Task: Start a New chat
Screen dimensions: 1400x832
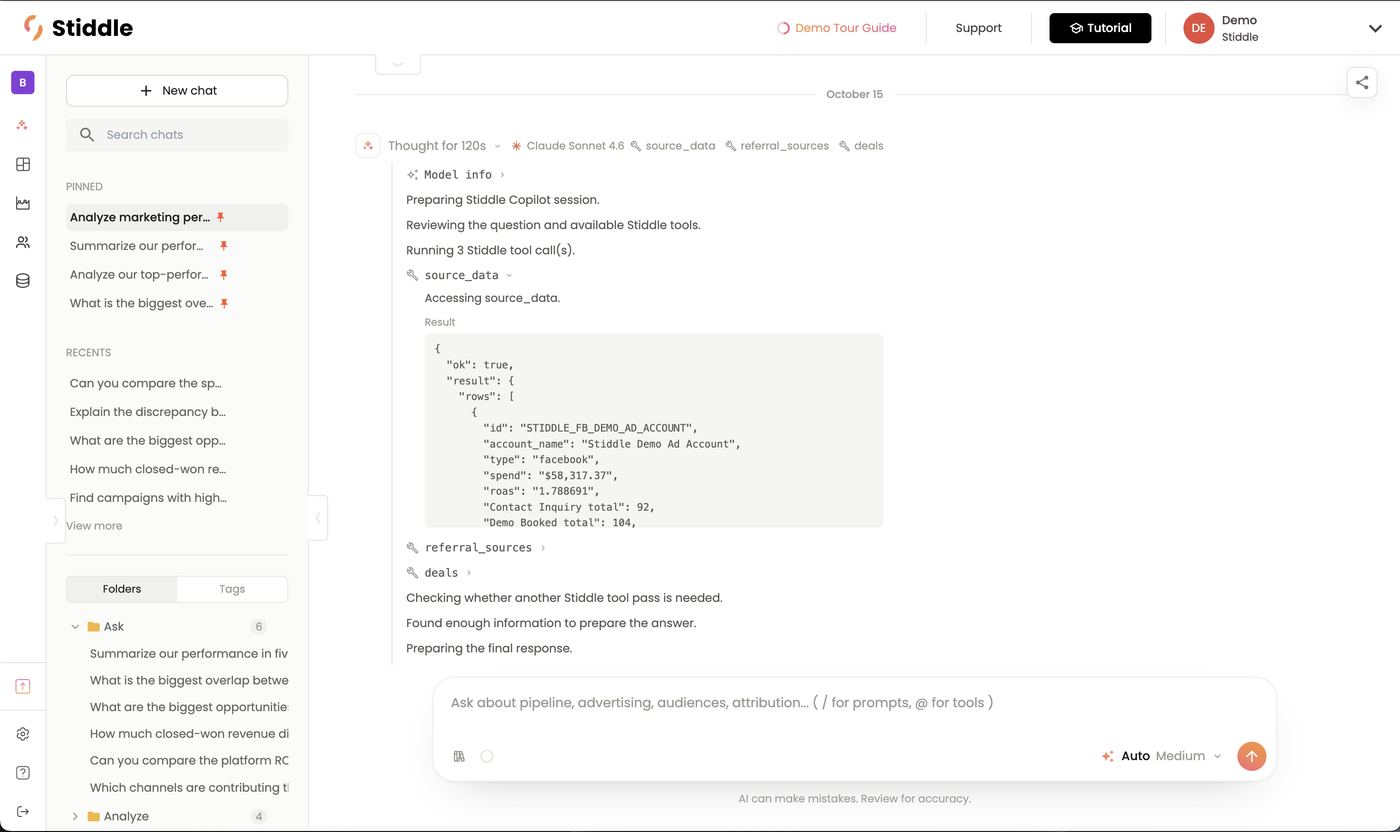Action: [177, 91]
